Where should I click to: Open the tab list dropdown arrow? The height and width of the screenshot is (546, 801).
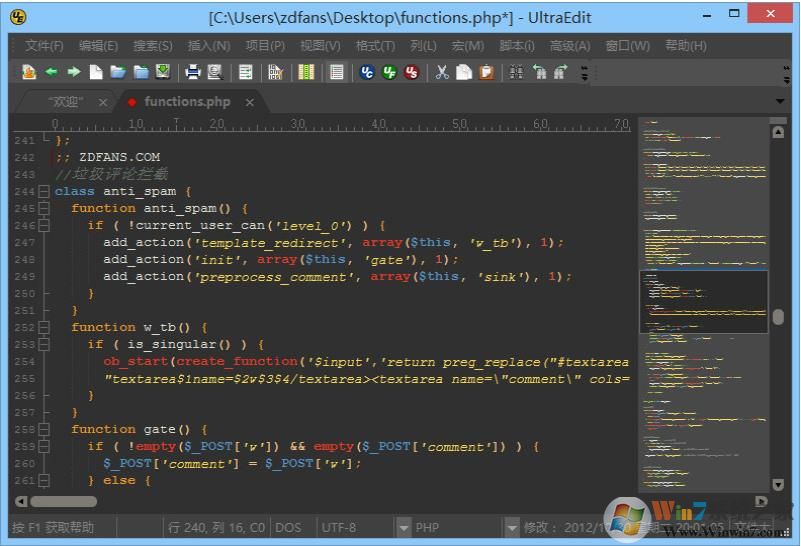pyautogui.click(x=780, y=101)
